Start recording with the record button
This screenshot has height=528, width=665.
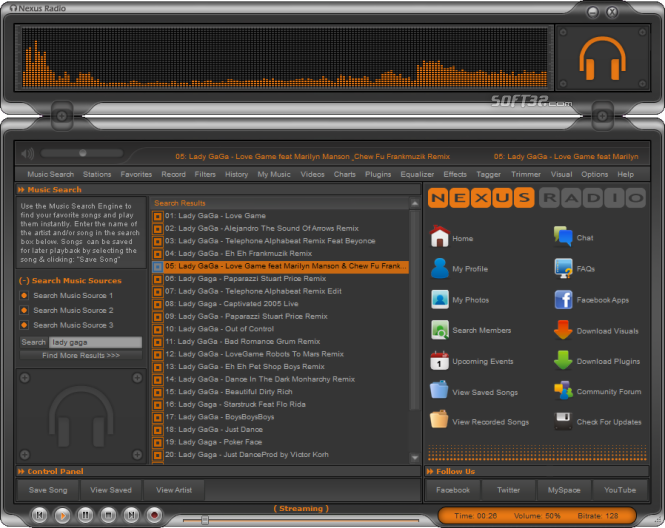[x=154, y=515]
